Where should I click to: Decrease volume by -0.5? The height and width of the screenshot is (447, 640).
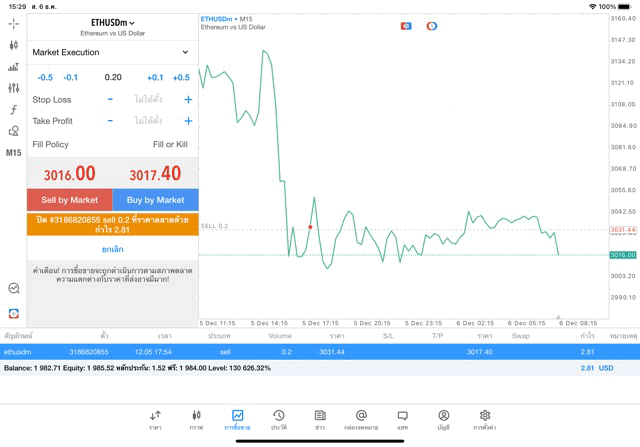[45, 77]
